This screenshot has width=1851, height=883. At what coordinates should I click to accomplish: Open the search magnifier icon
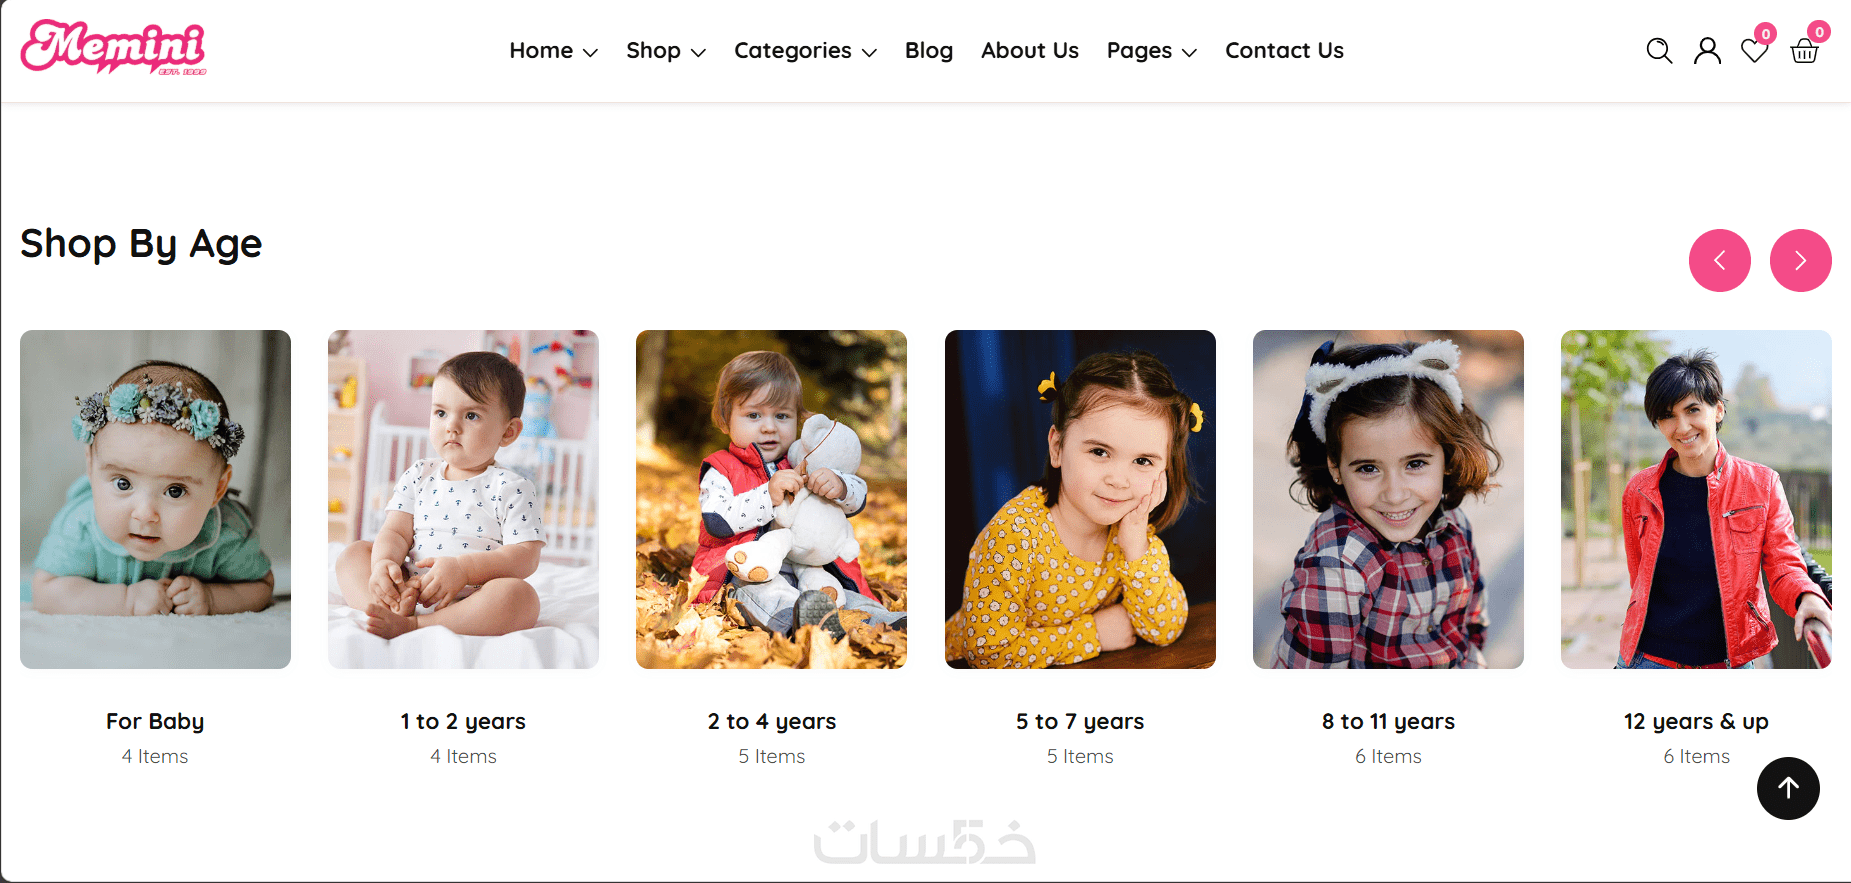tap(1659, 51)
